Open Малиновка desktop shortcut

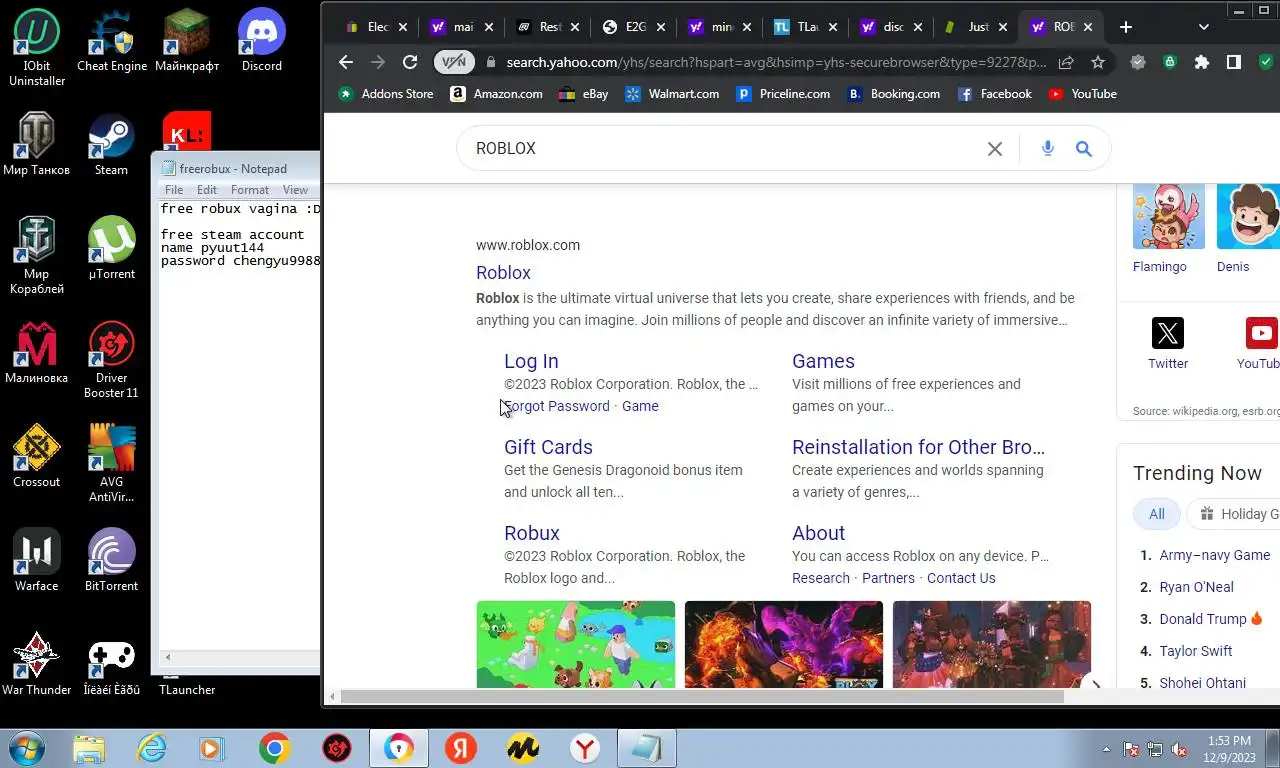[37, 353]
